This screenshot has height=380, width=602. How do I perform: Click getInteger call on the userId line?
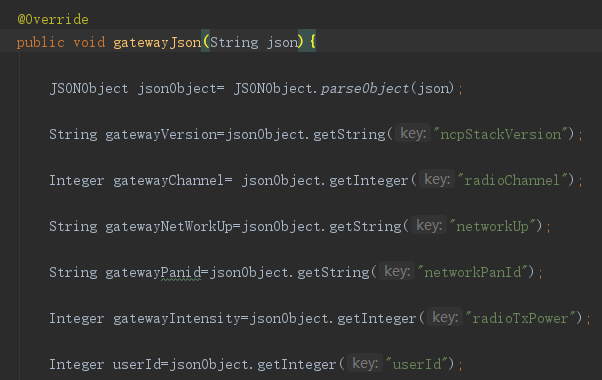click(297, 365)
